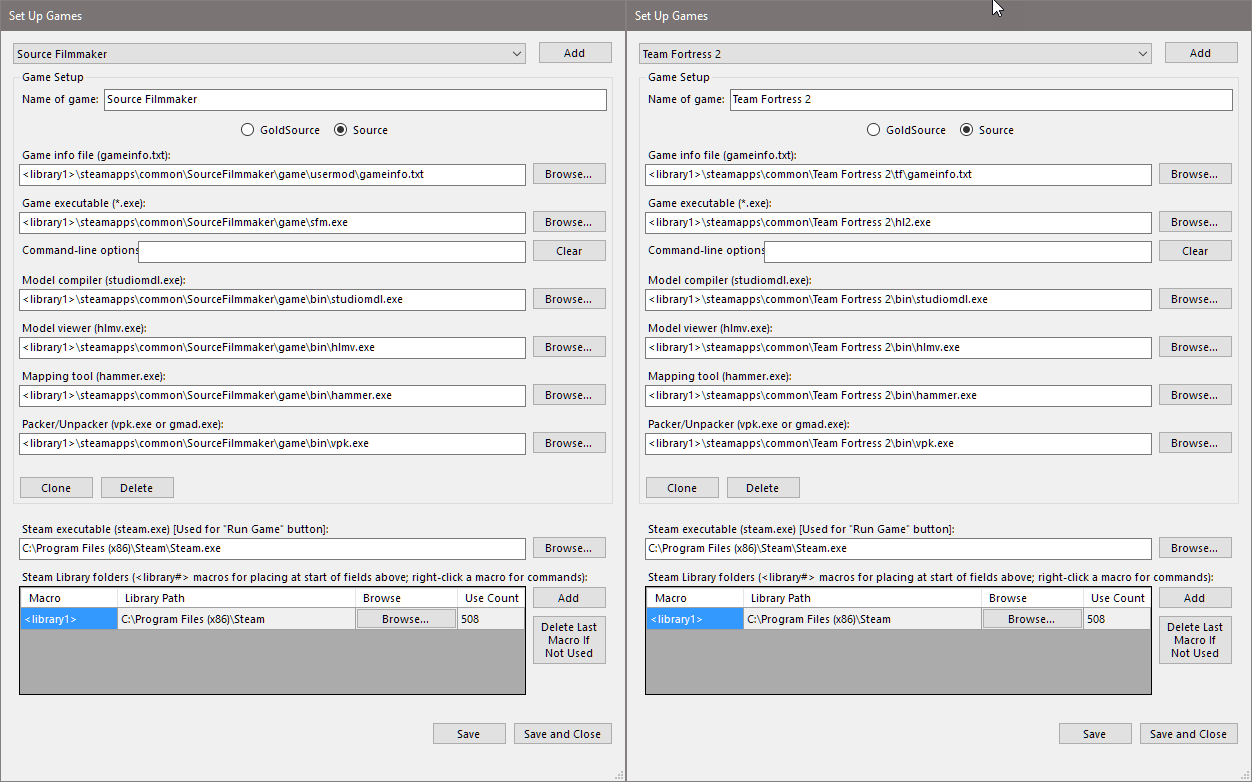This screenshot has height=782, width=1252.
Task: Edit SourceFilmmaker hlmv.exe path field
Action: [x=272, y=347]
